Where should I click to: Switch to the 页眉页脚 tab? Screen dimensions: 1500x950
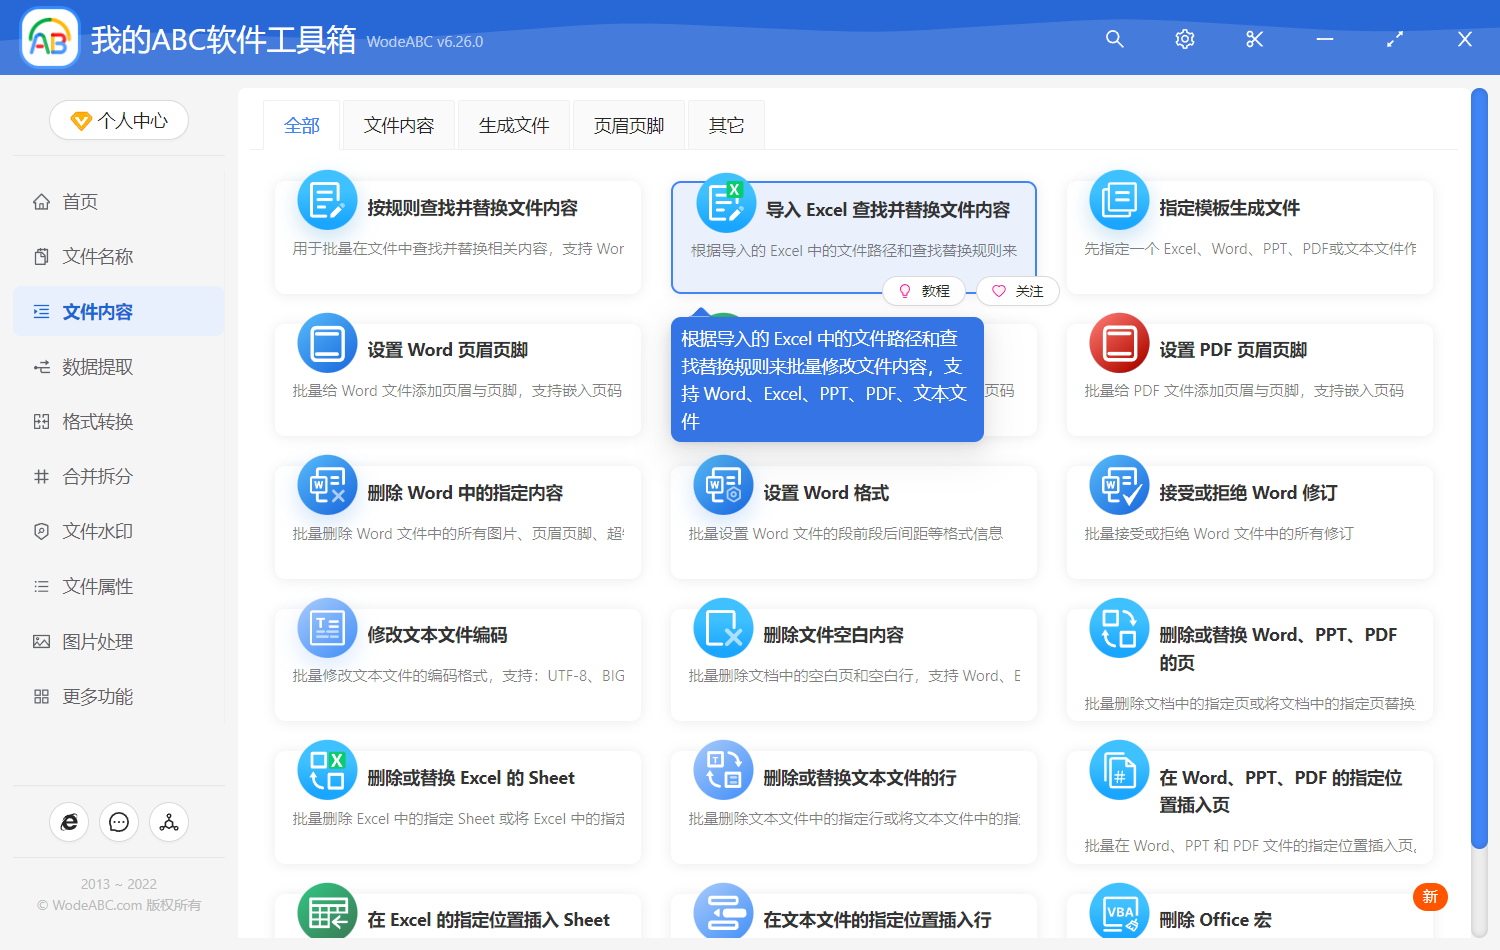pyautogui.click(x=628, y=124)
